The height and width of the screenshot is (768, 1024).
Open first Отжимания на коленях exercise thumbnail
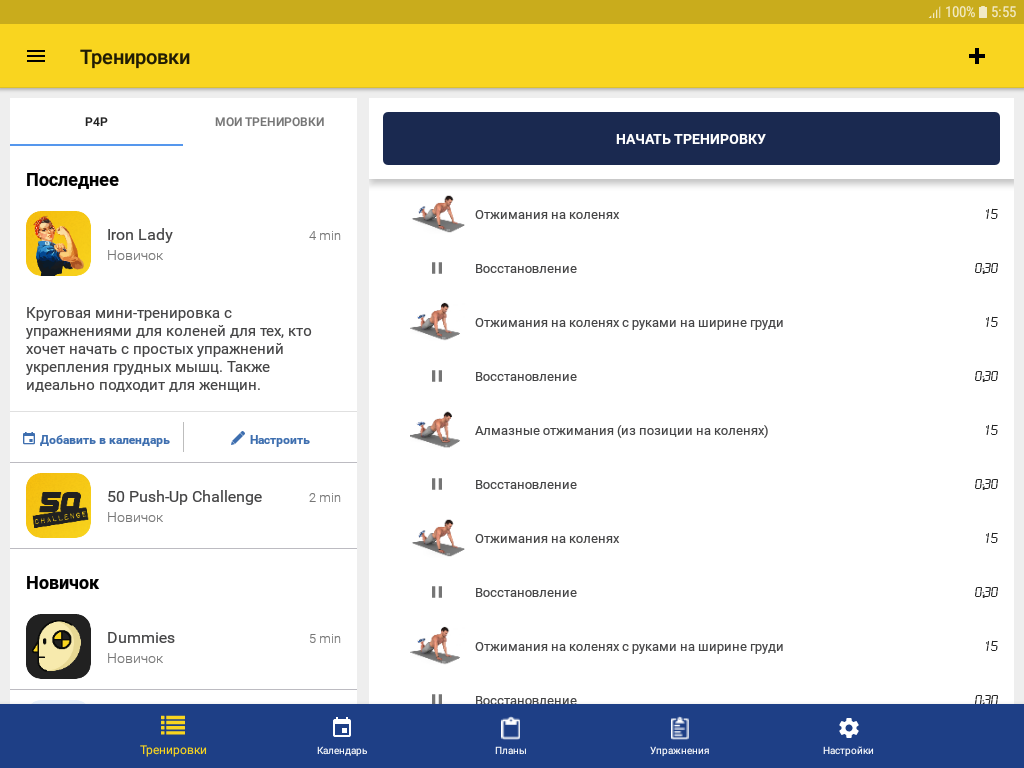click(x=438, y=214)
